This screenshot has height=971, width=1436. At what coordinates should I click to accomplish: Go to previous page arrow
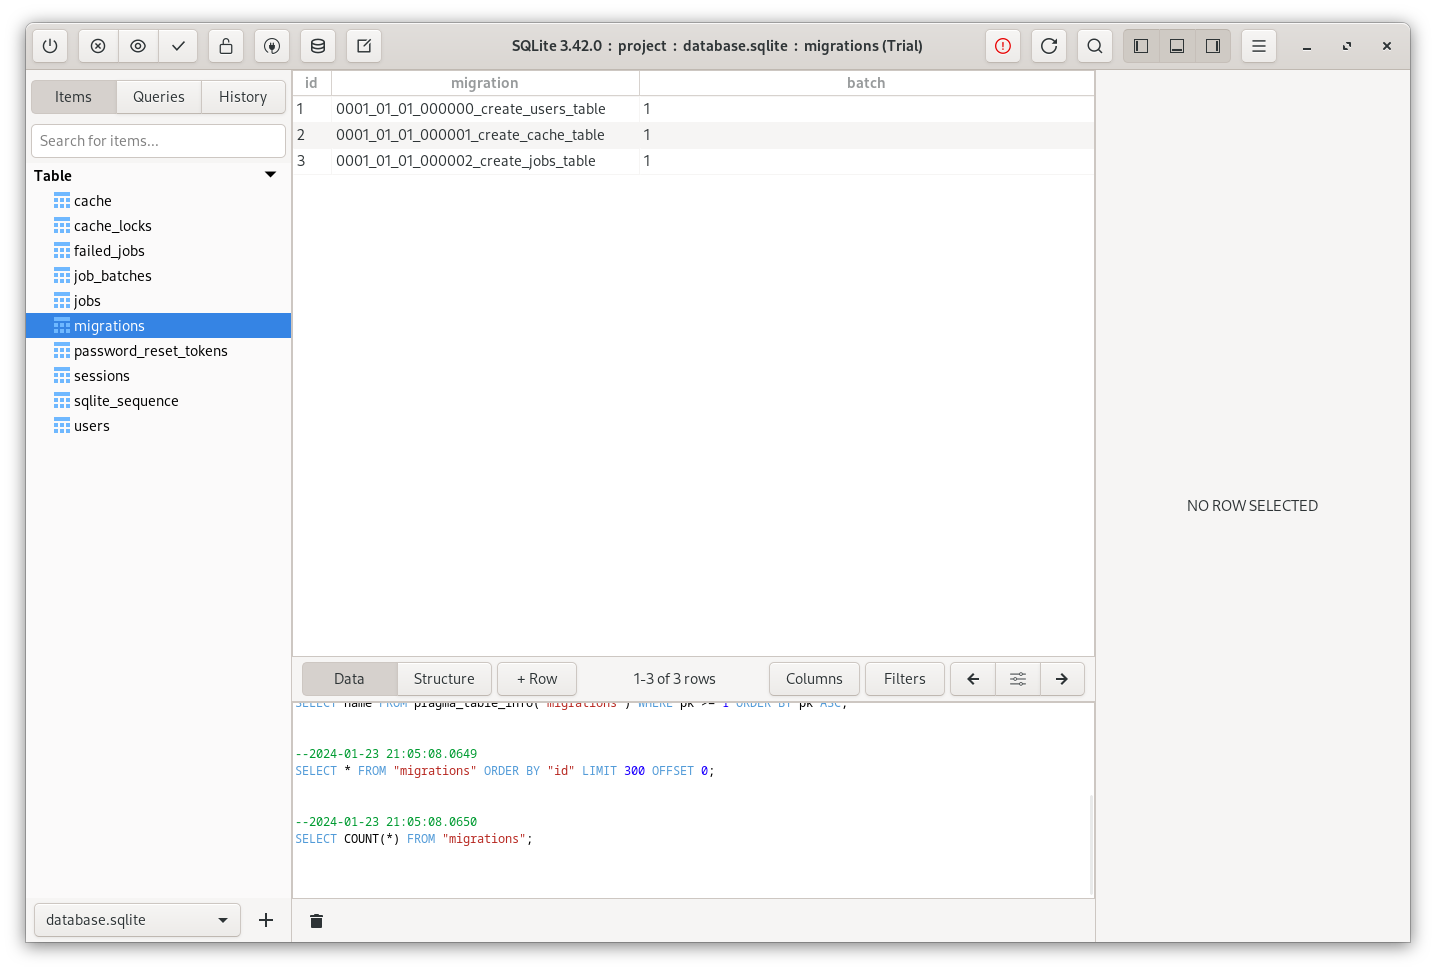point(973,679)
